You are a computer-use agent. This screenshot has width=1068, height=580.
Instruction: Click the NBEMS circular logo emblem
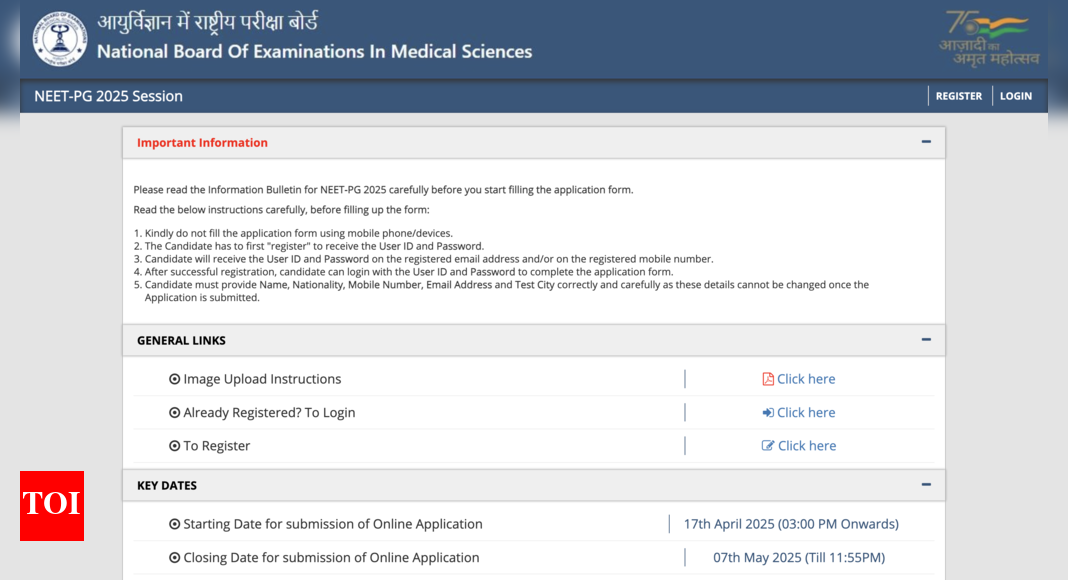(61, 39)
